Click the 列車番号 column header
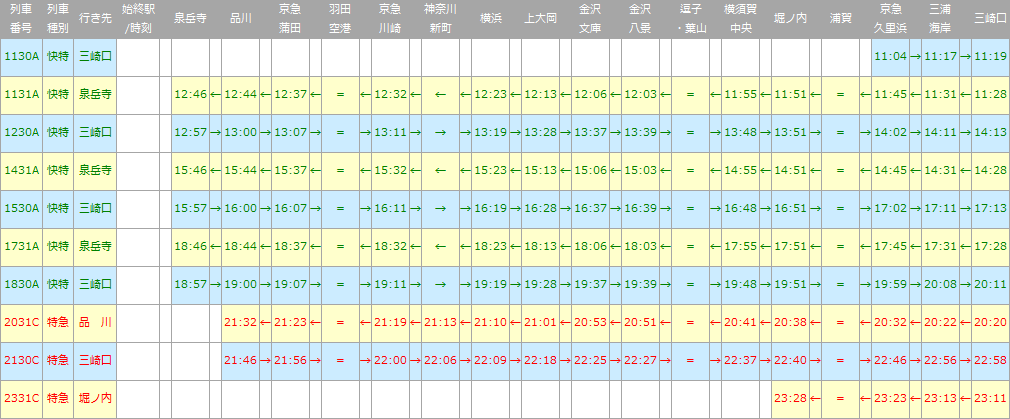This screenshot has height=419, width=1010. [x=21, y=19]
